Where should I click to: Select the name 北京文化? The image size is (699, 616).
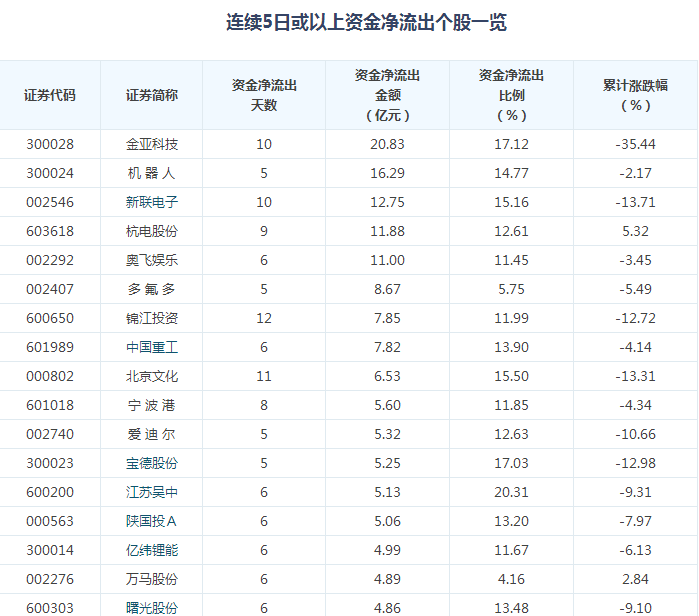pos(152,376)
